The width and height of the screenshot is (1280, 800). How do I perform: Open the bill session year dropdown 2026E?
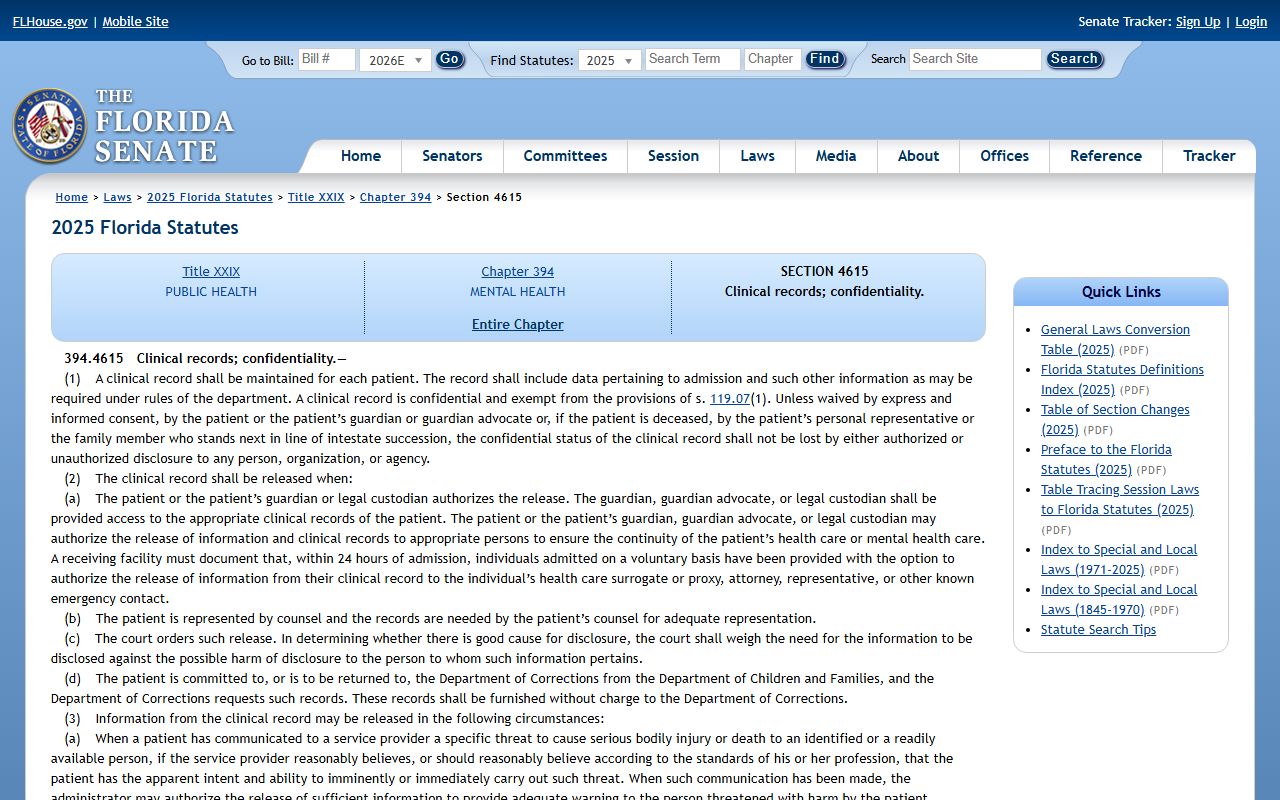[395, 60]
